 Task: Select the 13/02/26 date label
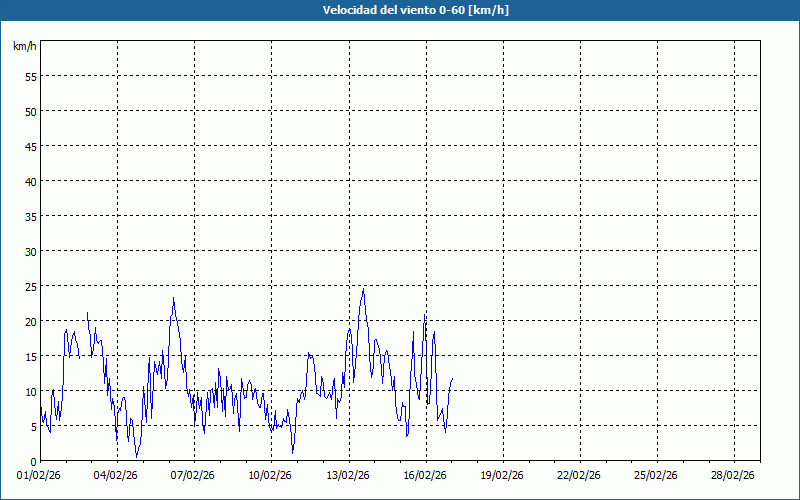click(349, 475)
